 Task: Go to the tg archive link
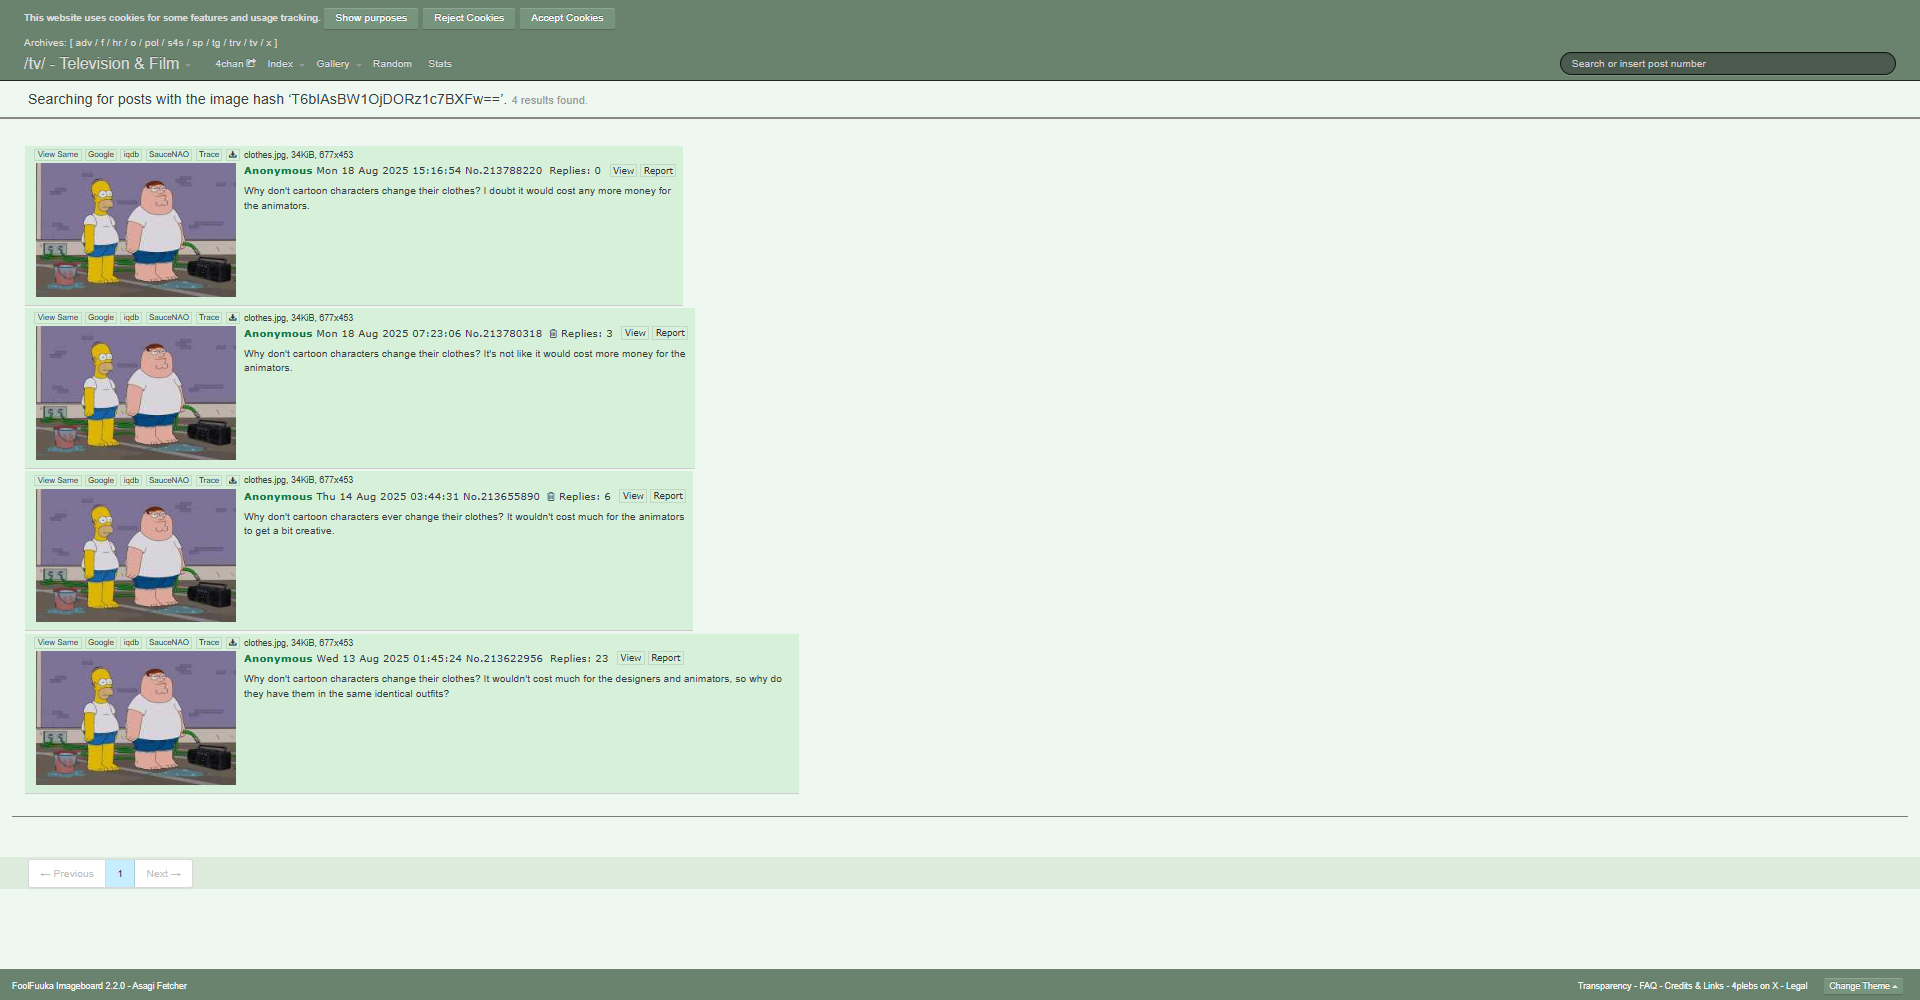click(x=216, y=43)
